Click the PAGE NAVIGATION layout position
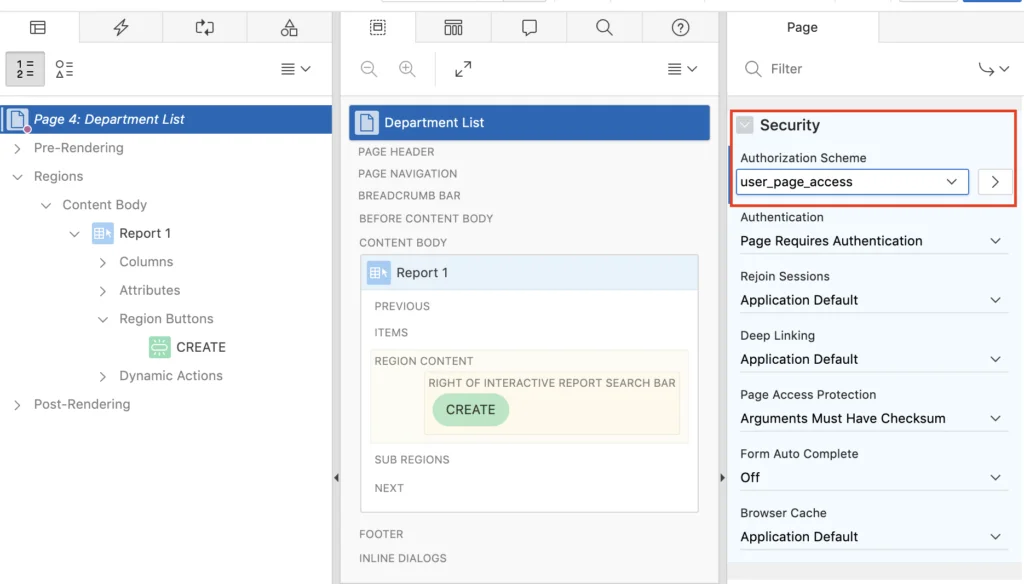 point(408,174)
